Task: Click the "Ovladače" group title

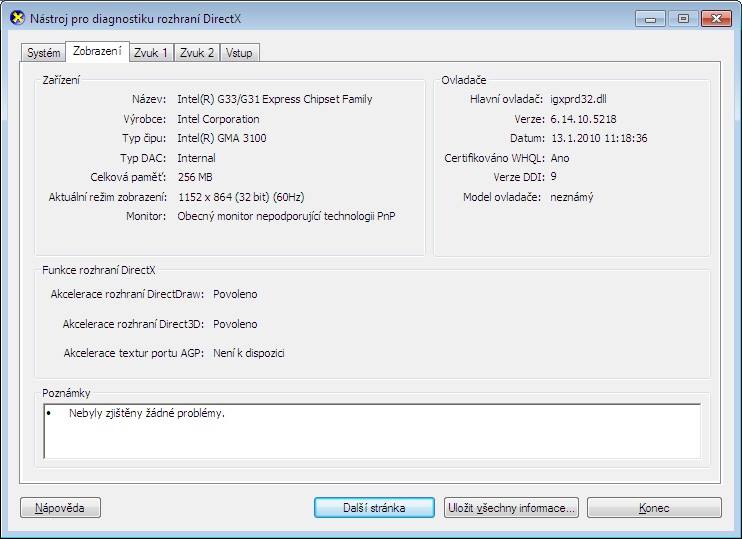Action: (x=464, y=80)
